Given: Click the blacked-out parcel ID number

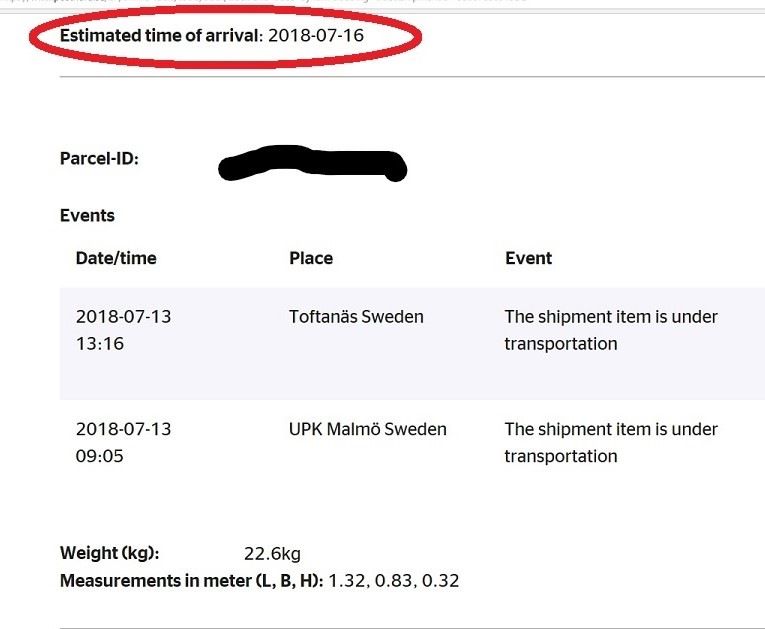Looking at the screenshot, I should [312, 165].
